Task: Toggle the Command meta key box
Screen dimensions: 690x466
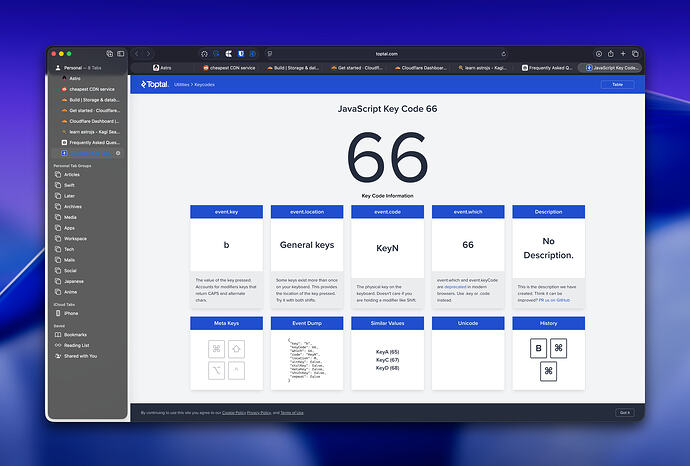Action: pos(215,349)
